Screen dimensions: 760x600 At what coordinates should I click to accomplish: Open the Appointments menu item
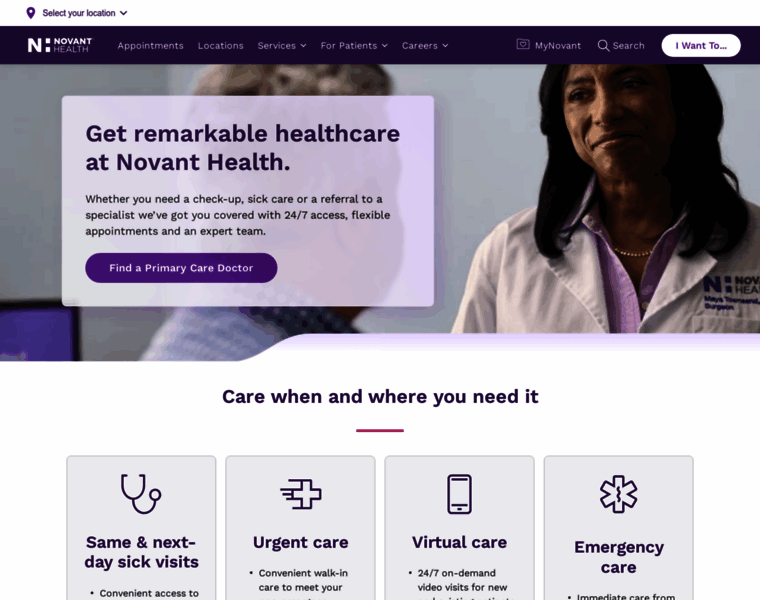pyautogui.click(x=150, y=46)
